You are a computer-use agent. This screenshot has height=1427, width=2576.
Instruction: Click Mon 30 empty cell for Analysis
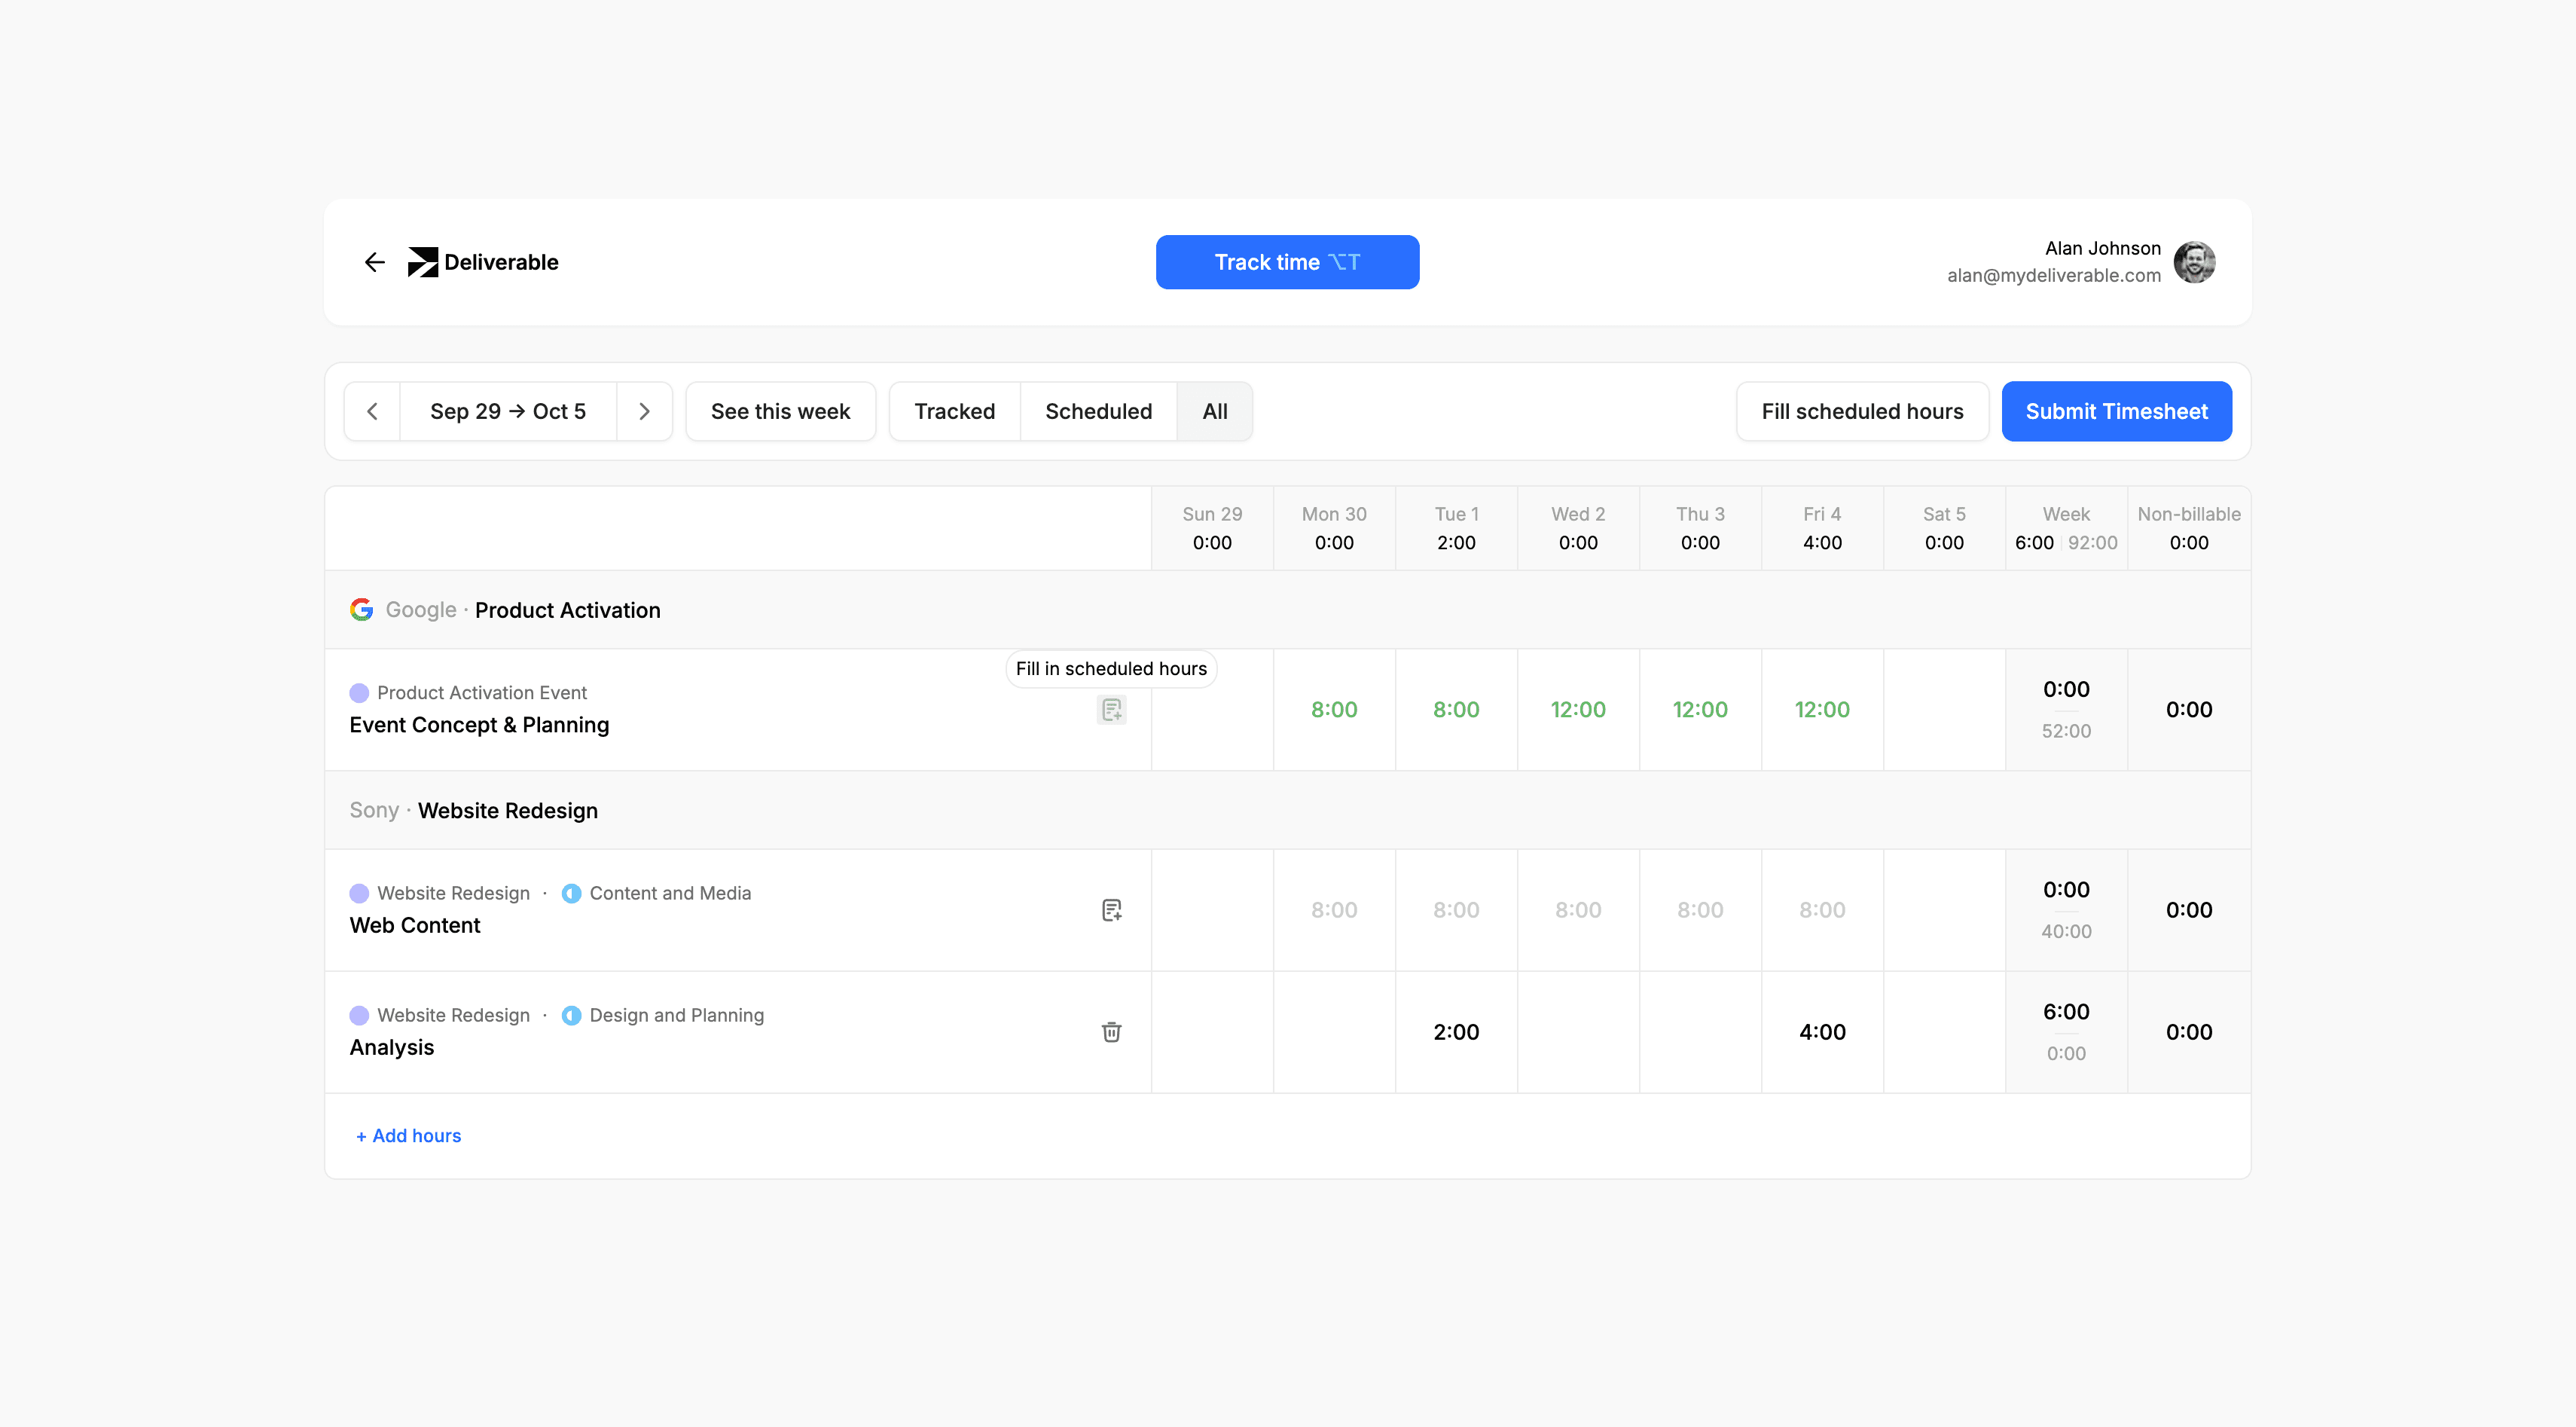(1334, 1032)
